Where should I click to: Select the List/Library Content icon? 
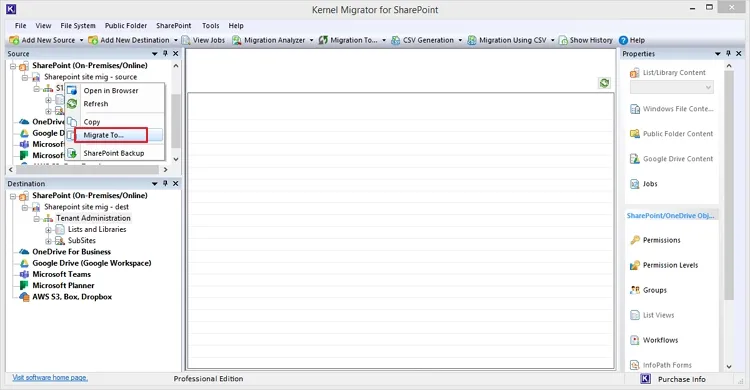click(635, 73)
